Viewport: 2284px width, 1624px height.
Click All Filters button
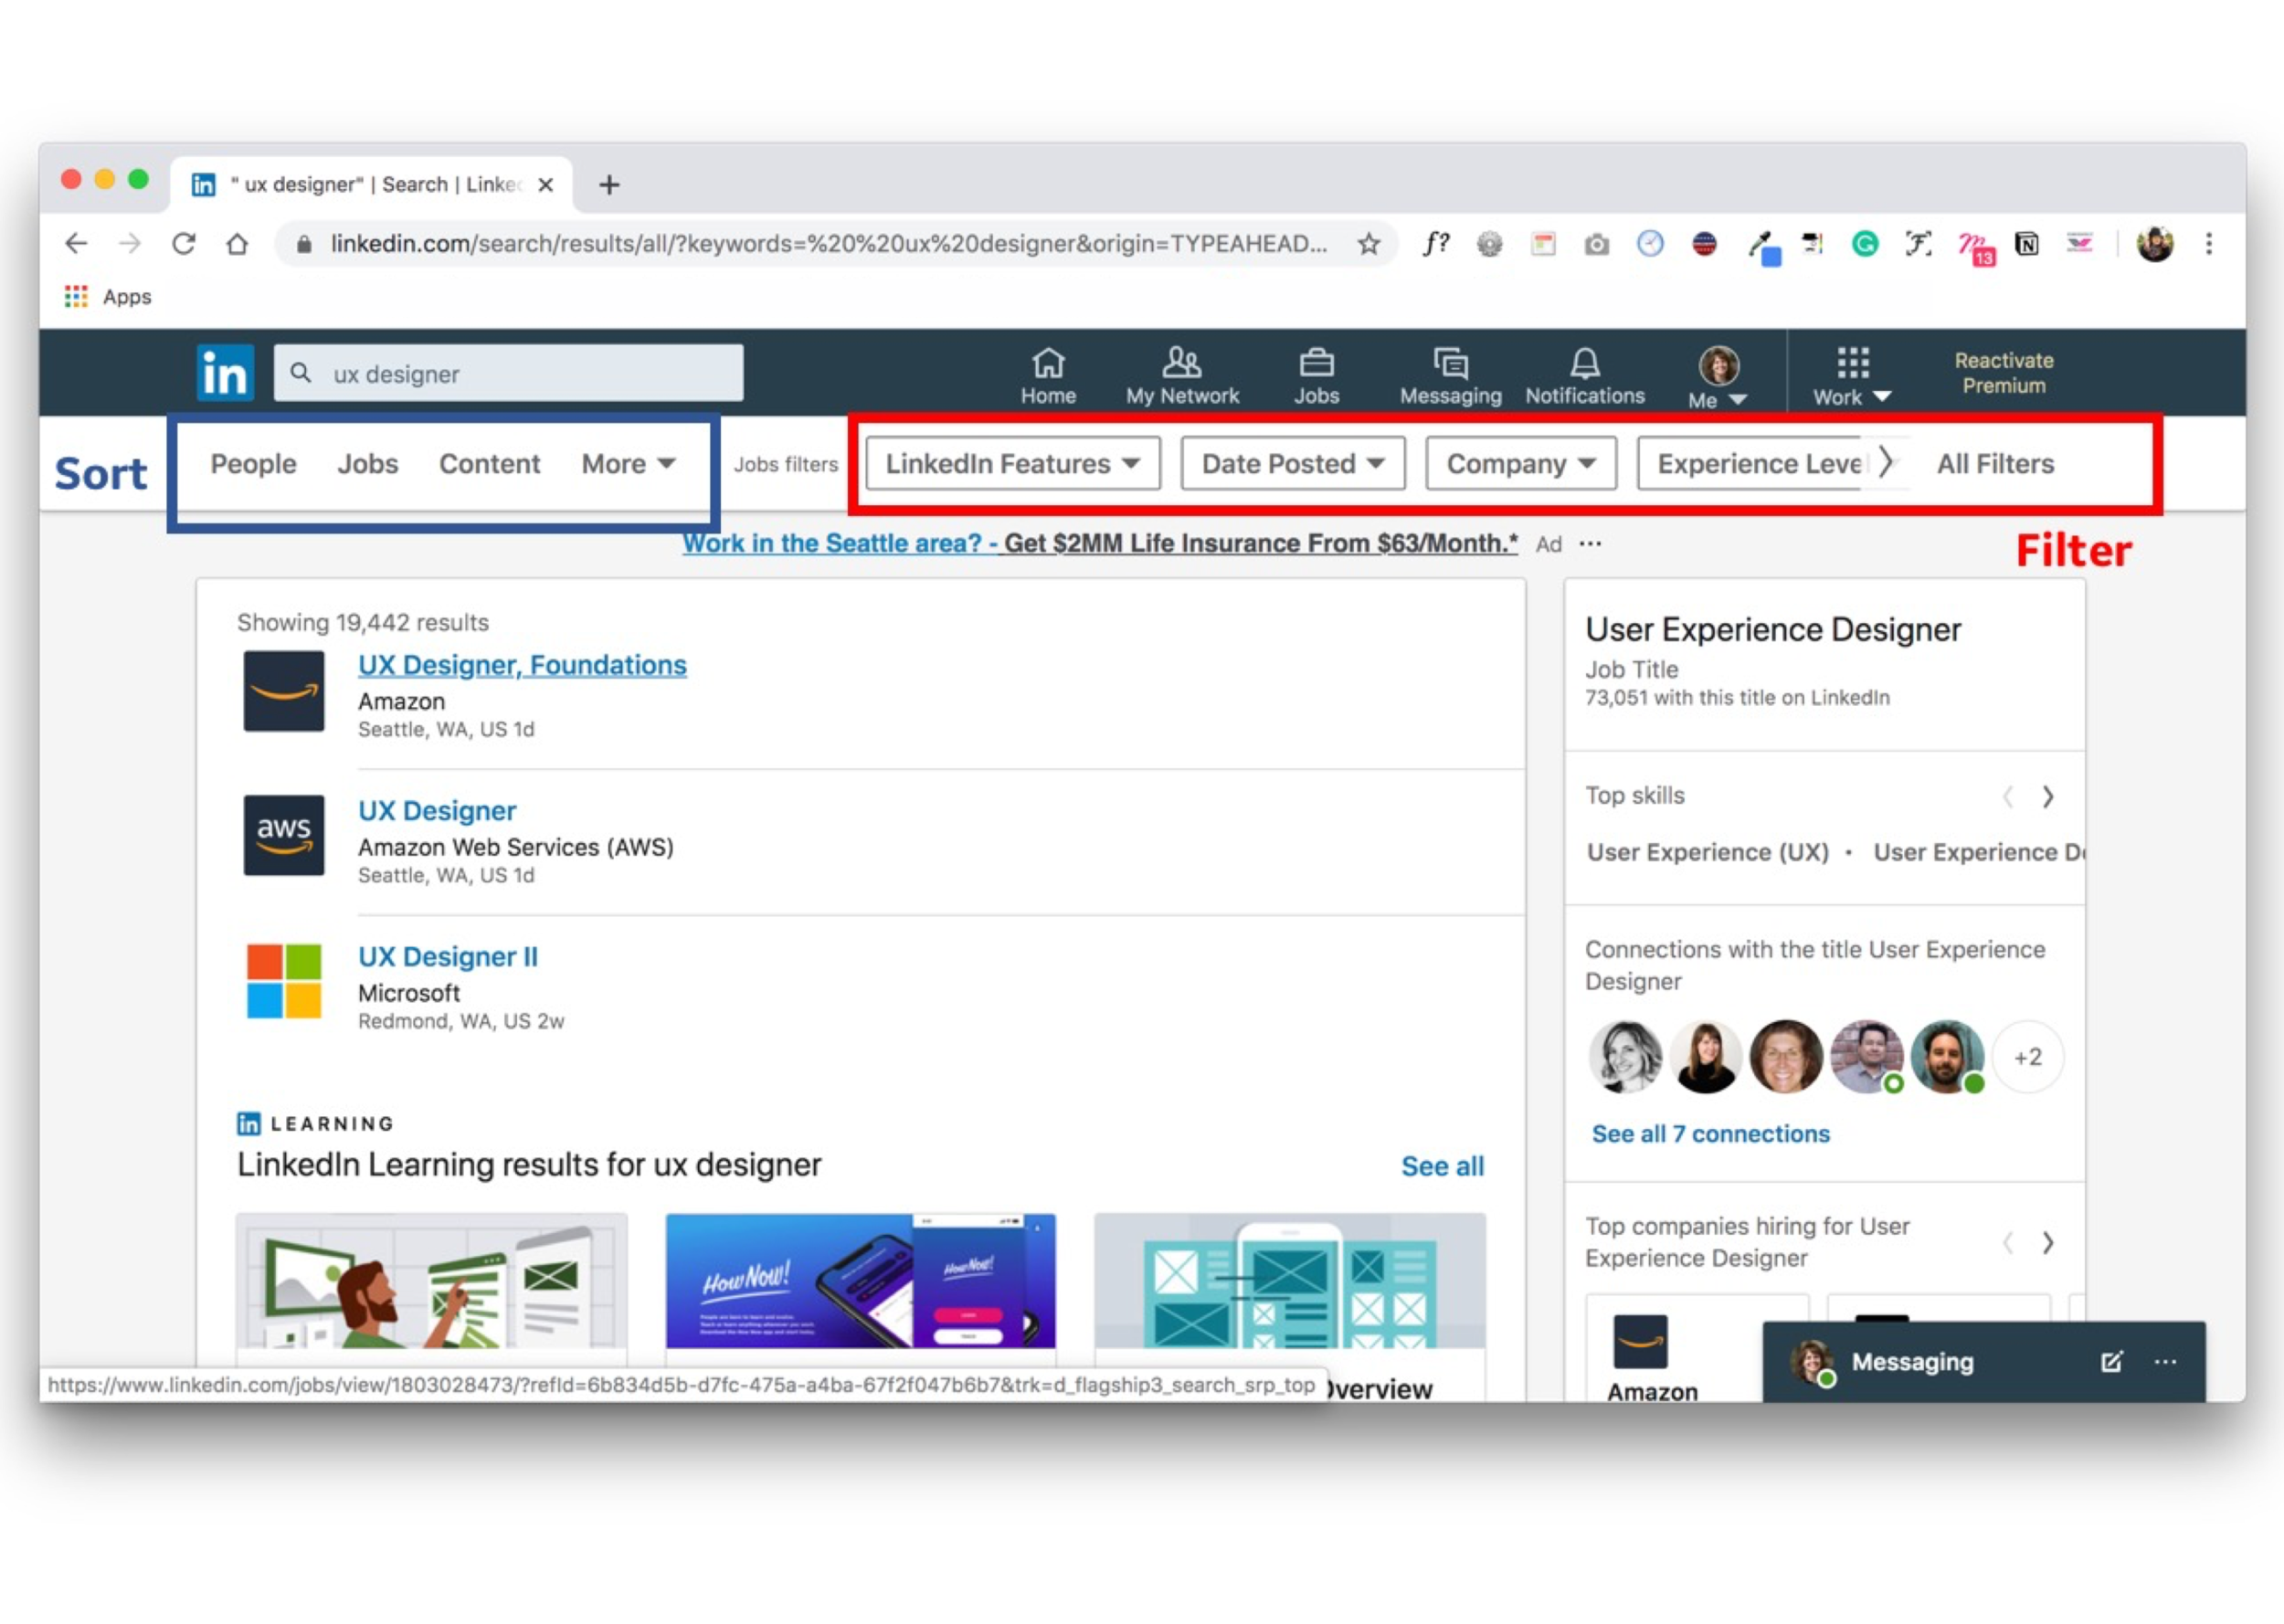pos(1994,463)
